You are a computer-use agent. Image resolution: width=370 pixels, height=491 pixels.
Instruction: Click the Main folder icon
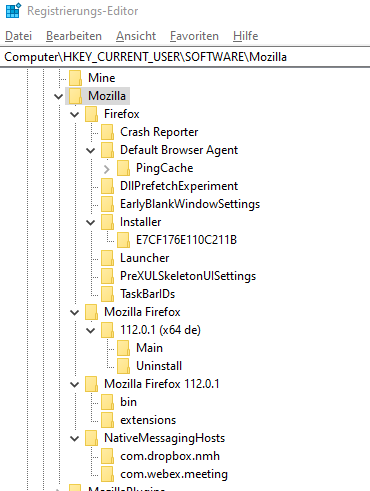click(123, 348)
